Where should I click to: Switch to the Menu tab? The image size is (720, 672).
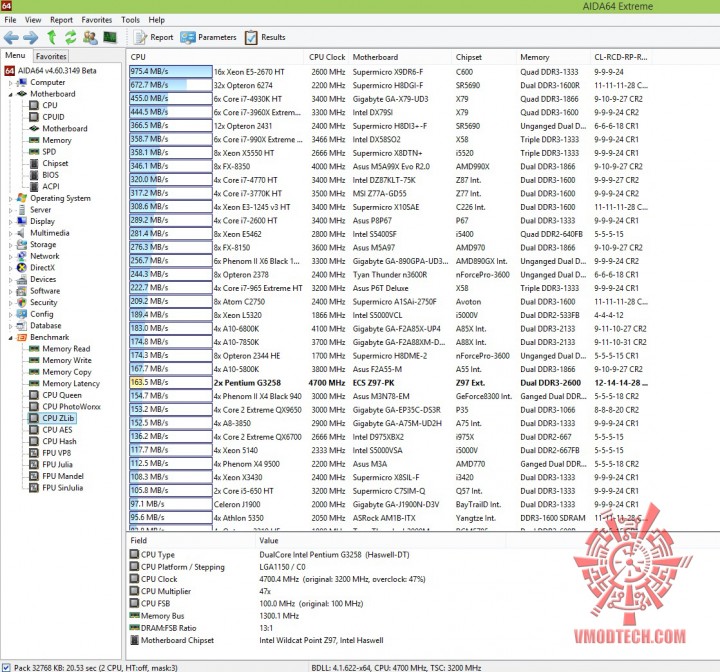click(15, 55)
